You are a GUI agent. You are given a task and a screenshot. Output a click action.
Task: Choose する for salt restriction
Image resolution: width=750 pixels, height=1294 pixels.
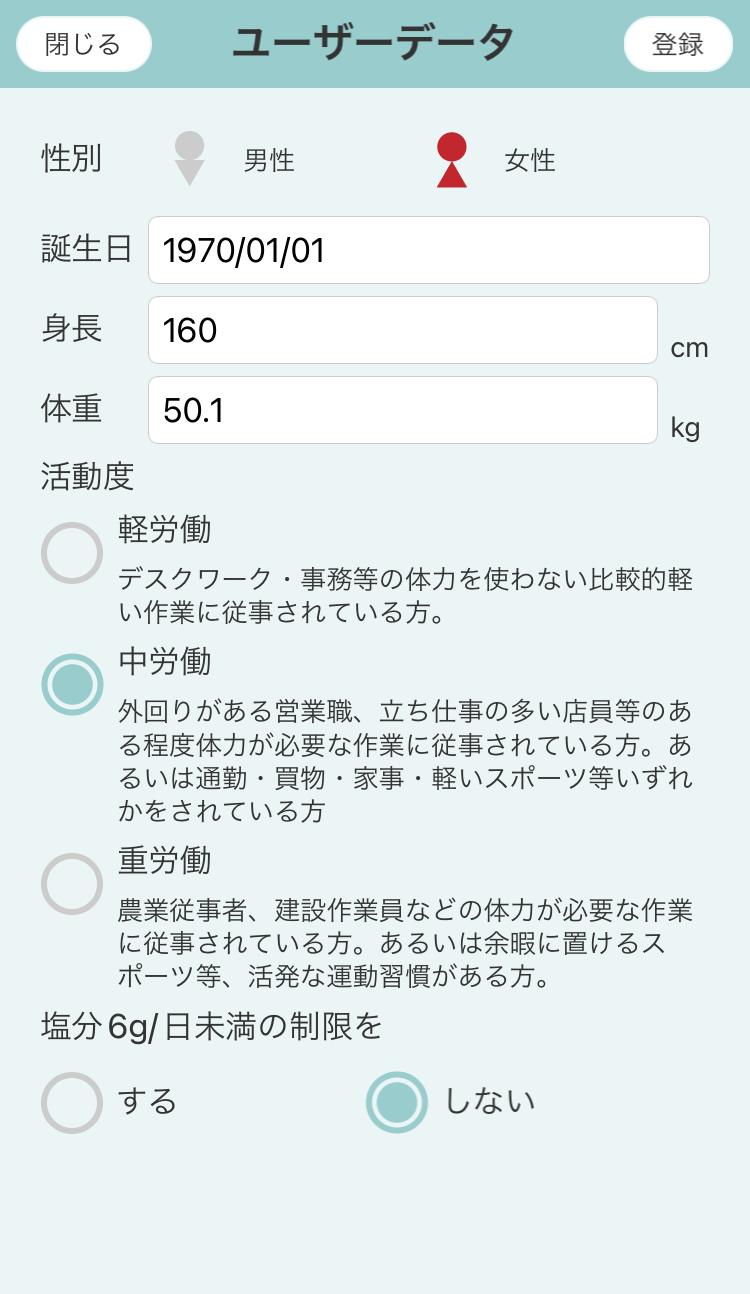tap(72, 1102)
